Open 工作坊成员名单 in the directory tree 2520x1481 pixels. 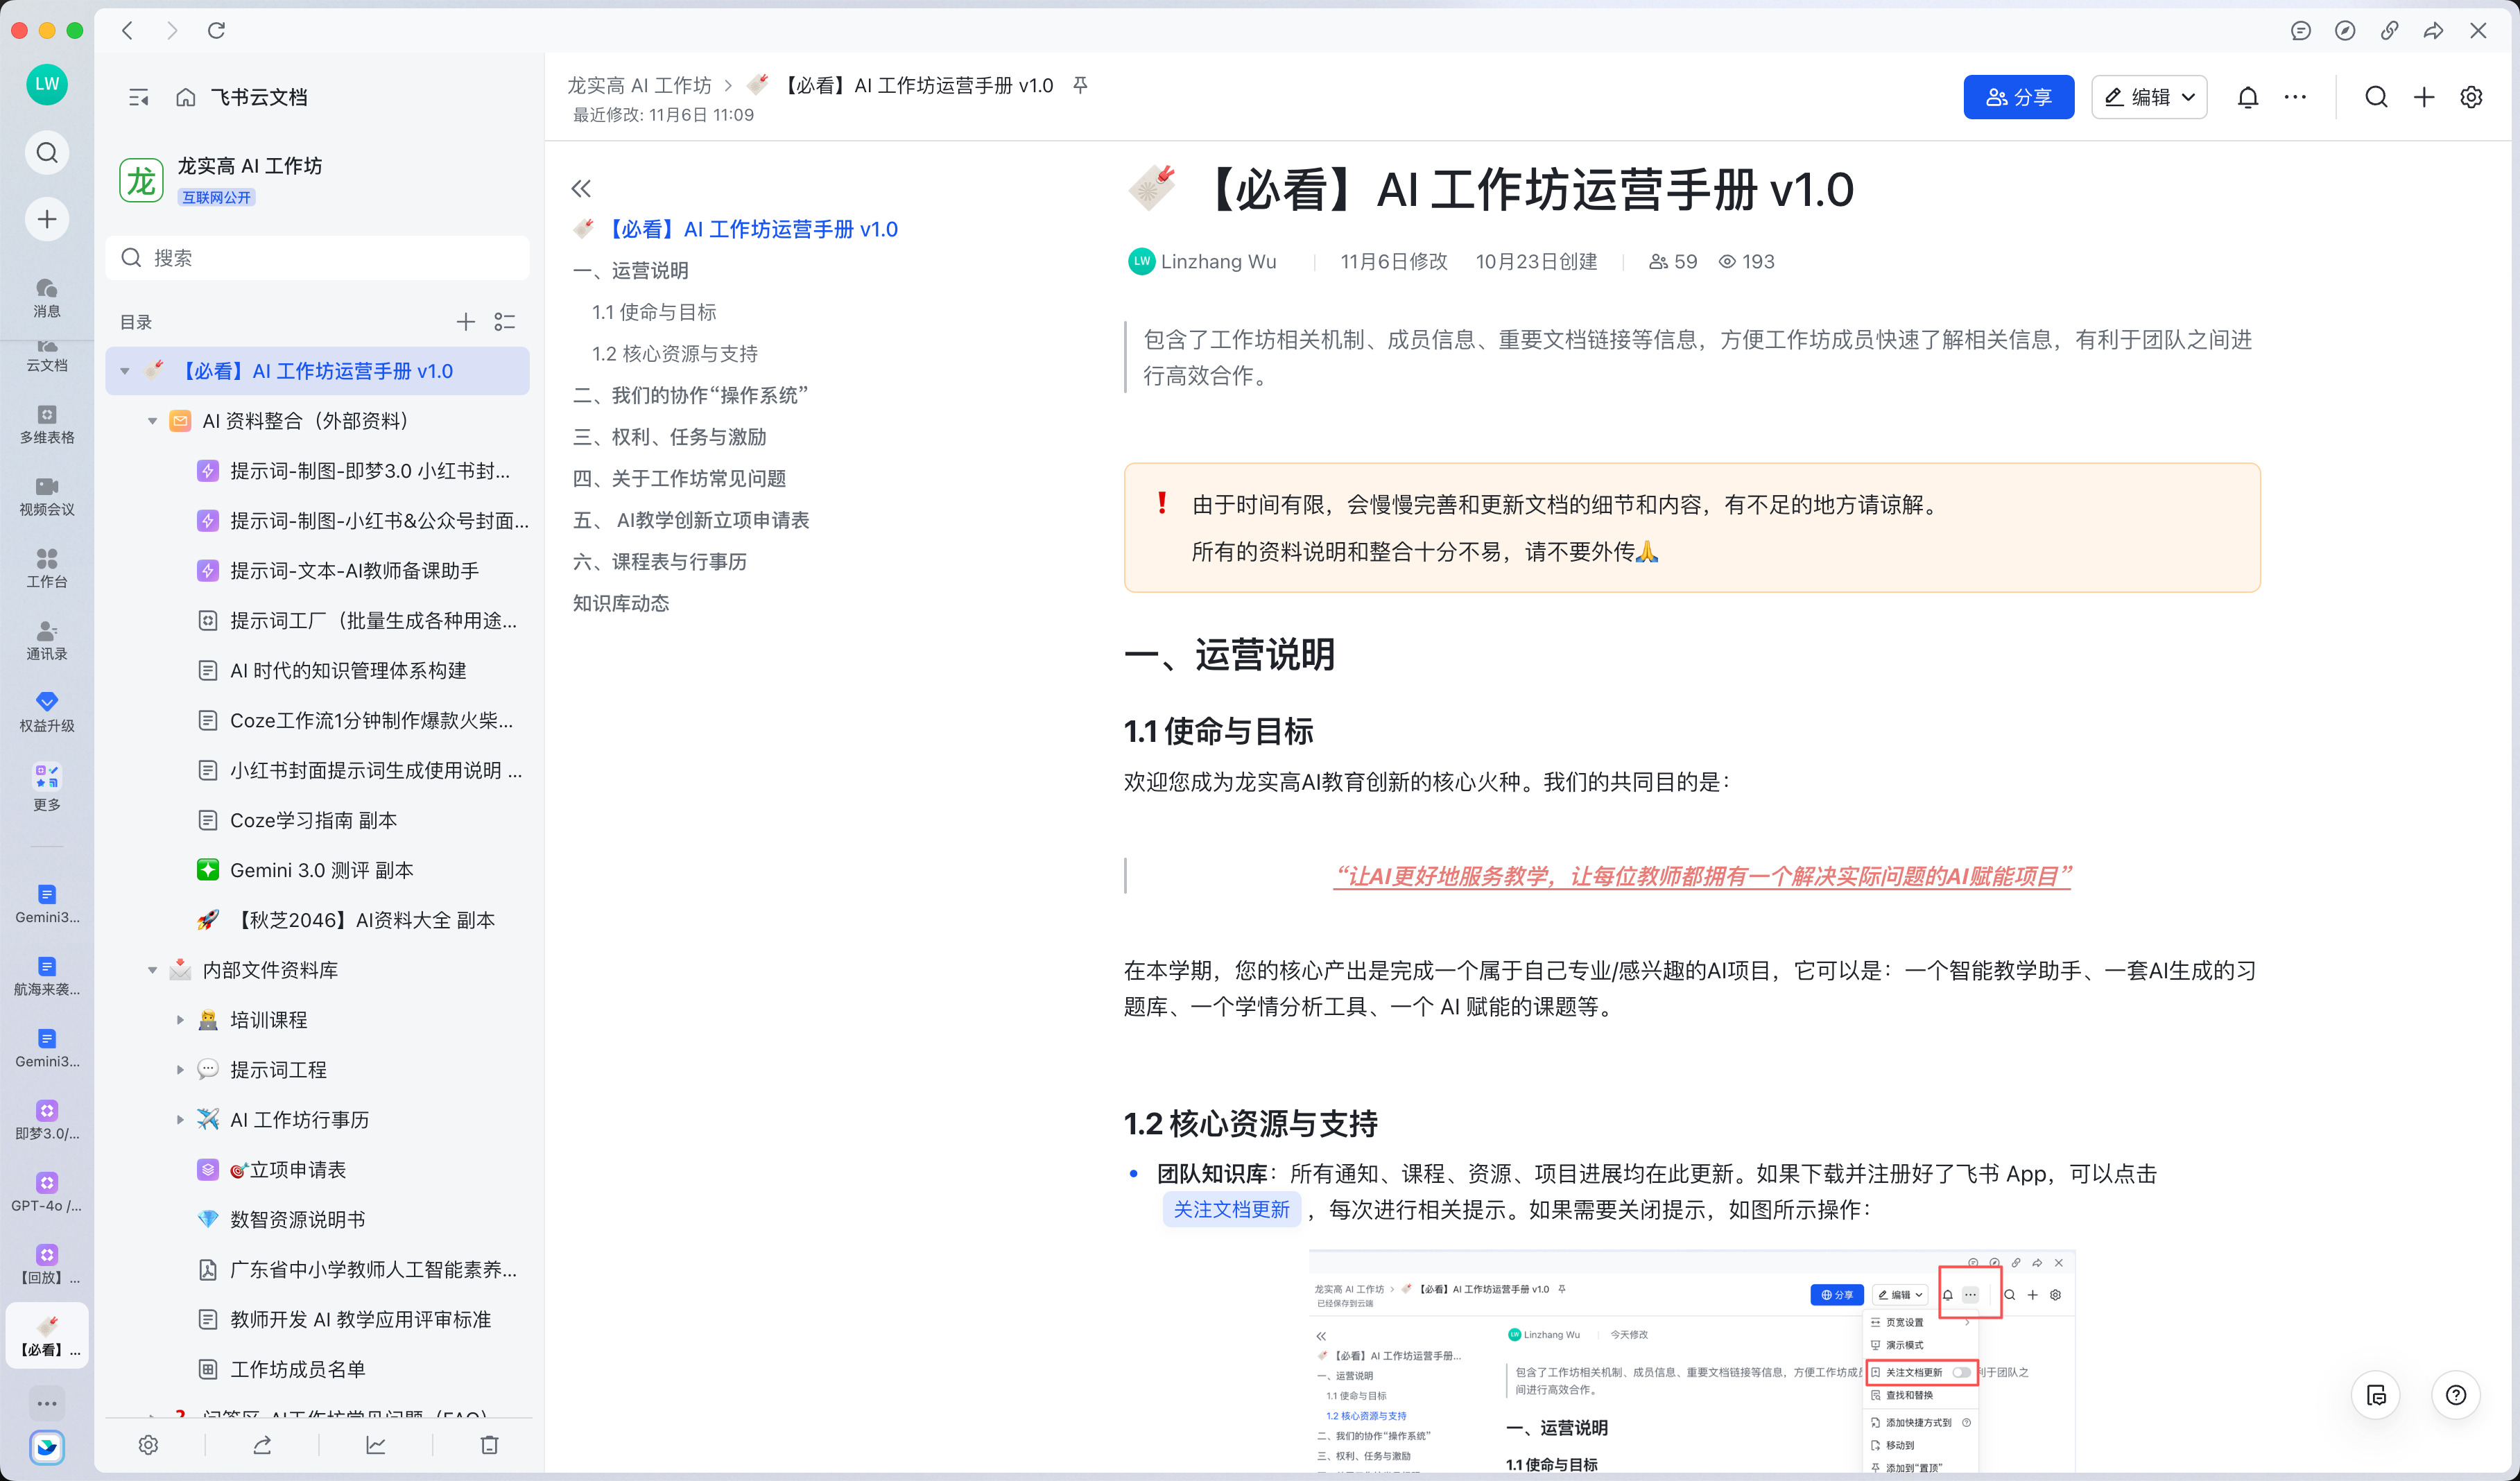coord(297,1369)
